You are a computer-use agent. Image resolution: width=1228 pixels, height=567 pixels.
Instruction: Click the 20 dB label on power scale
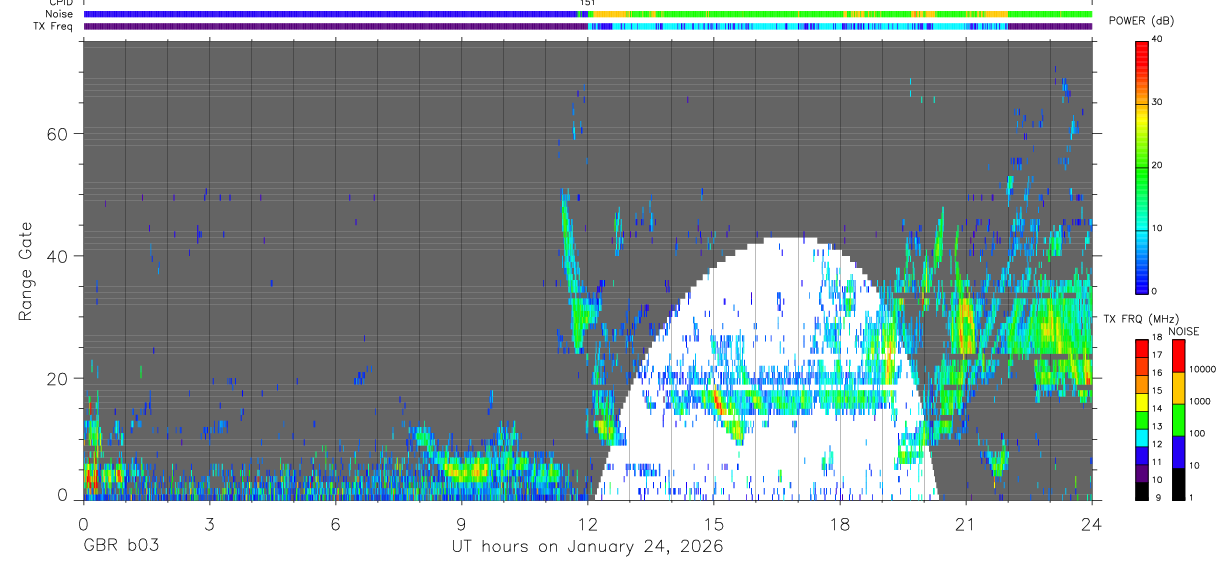pyautogui.click(x=1158, y=165)
